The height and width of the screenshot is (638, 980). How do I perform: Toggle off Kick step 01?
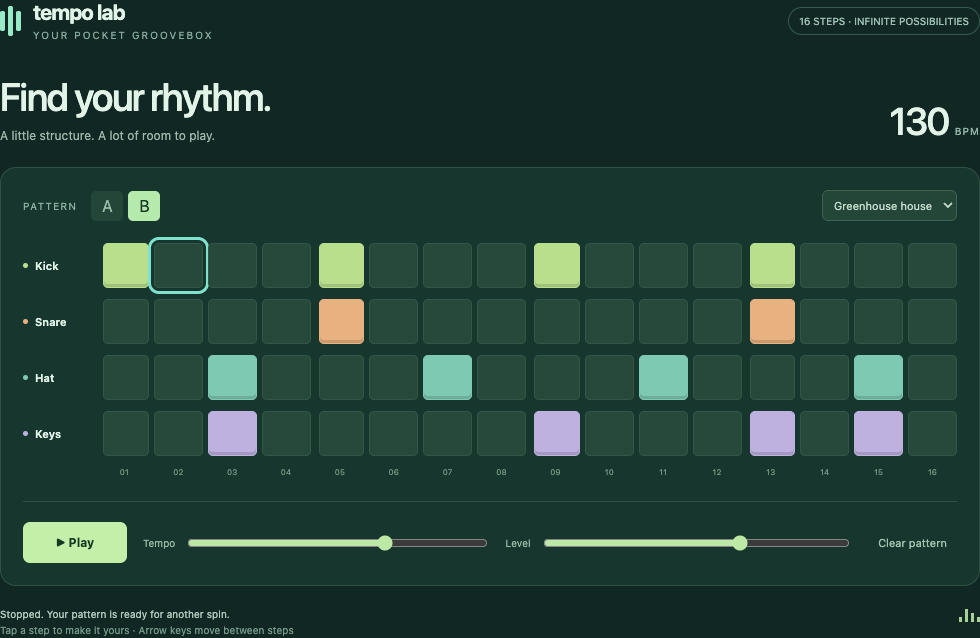pos(126,266)
